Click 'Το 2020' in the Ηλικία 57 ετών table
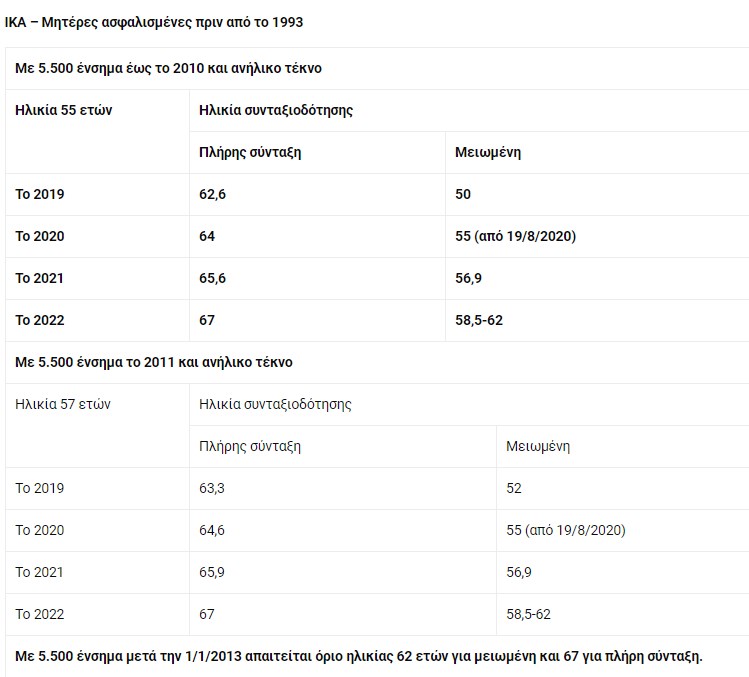 (40, 530)
